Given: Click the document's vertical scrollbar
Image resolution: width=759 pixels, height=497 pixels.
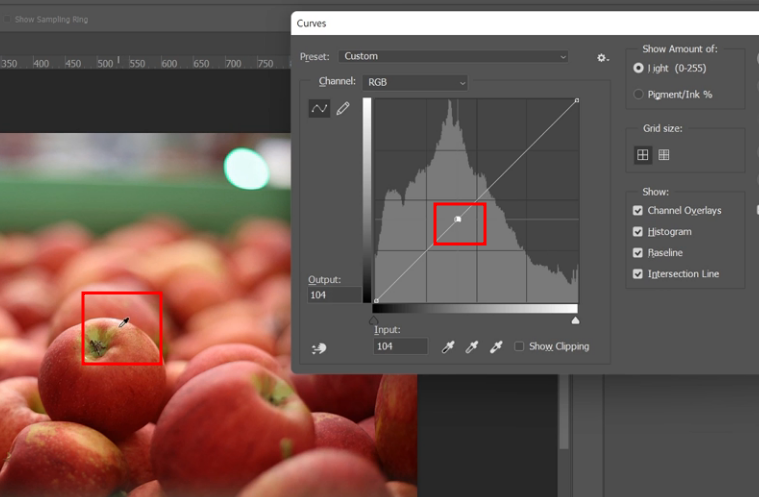Looking at the screenshot, I should pyautogui.click(x=563, y=411).
